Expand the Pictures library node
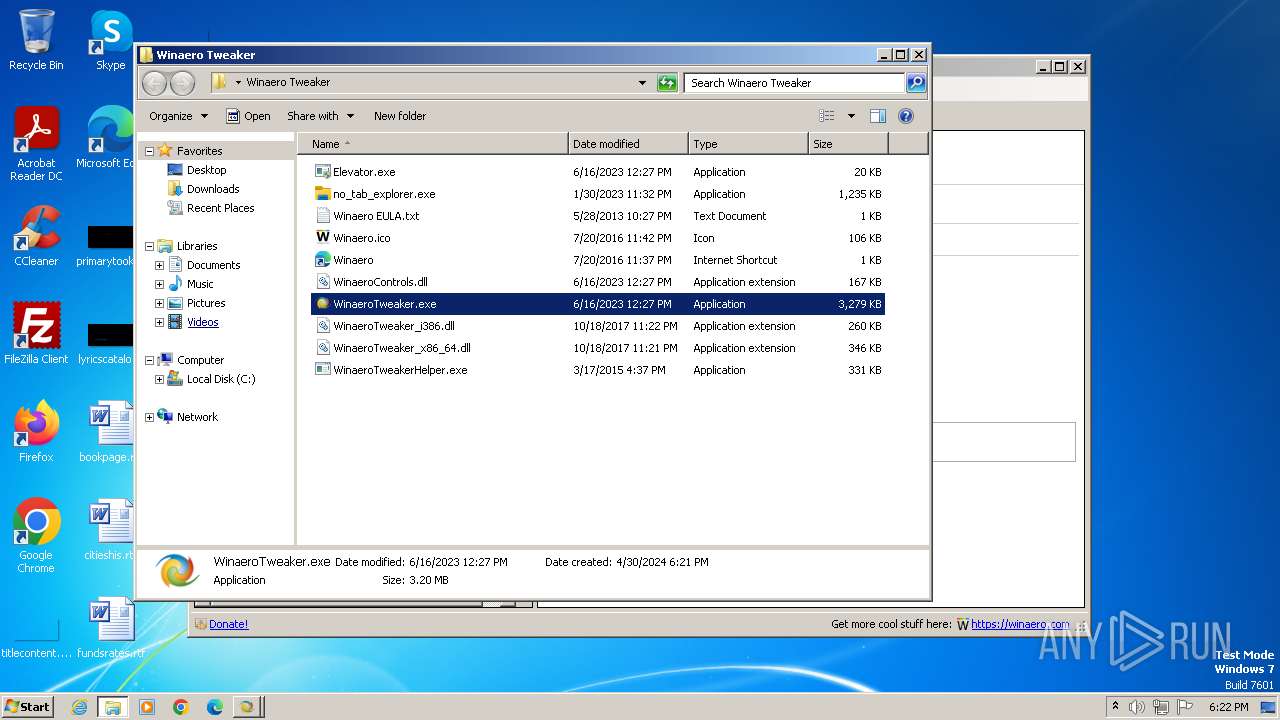Viewport: 1280px width, 720px height. click(x=159, y=303)
